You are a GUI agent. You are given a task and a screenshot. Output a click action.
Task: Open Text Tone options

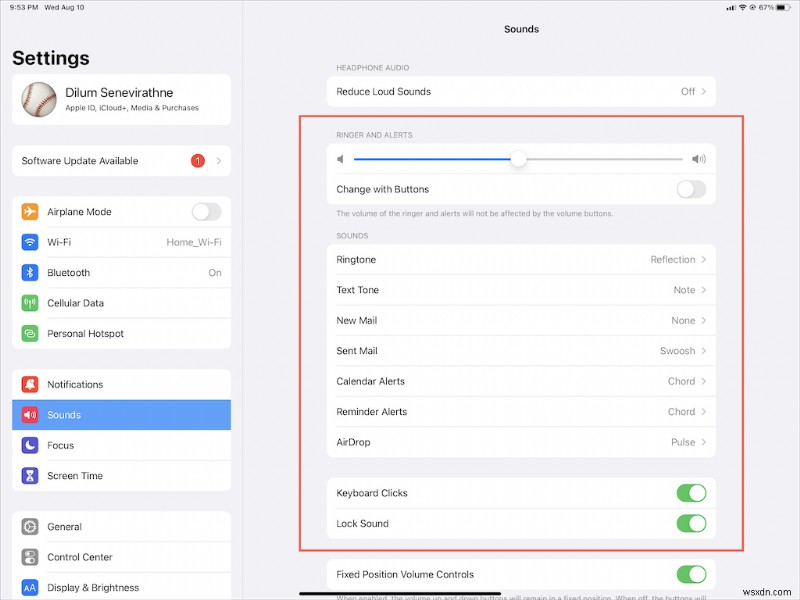pyautogui.click(x=522, y=290)
